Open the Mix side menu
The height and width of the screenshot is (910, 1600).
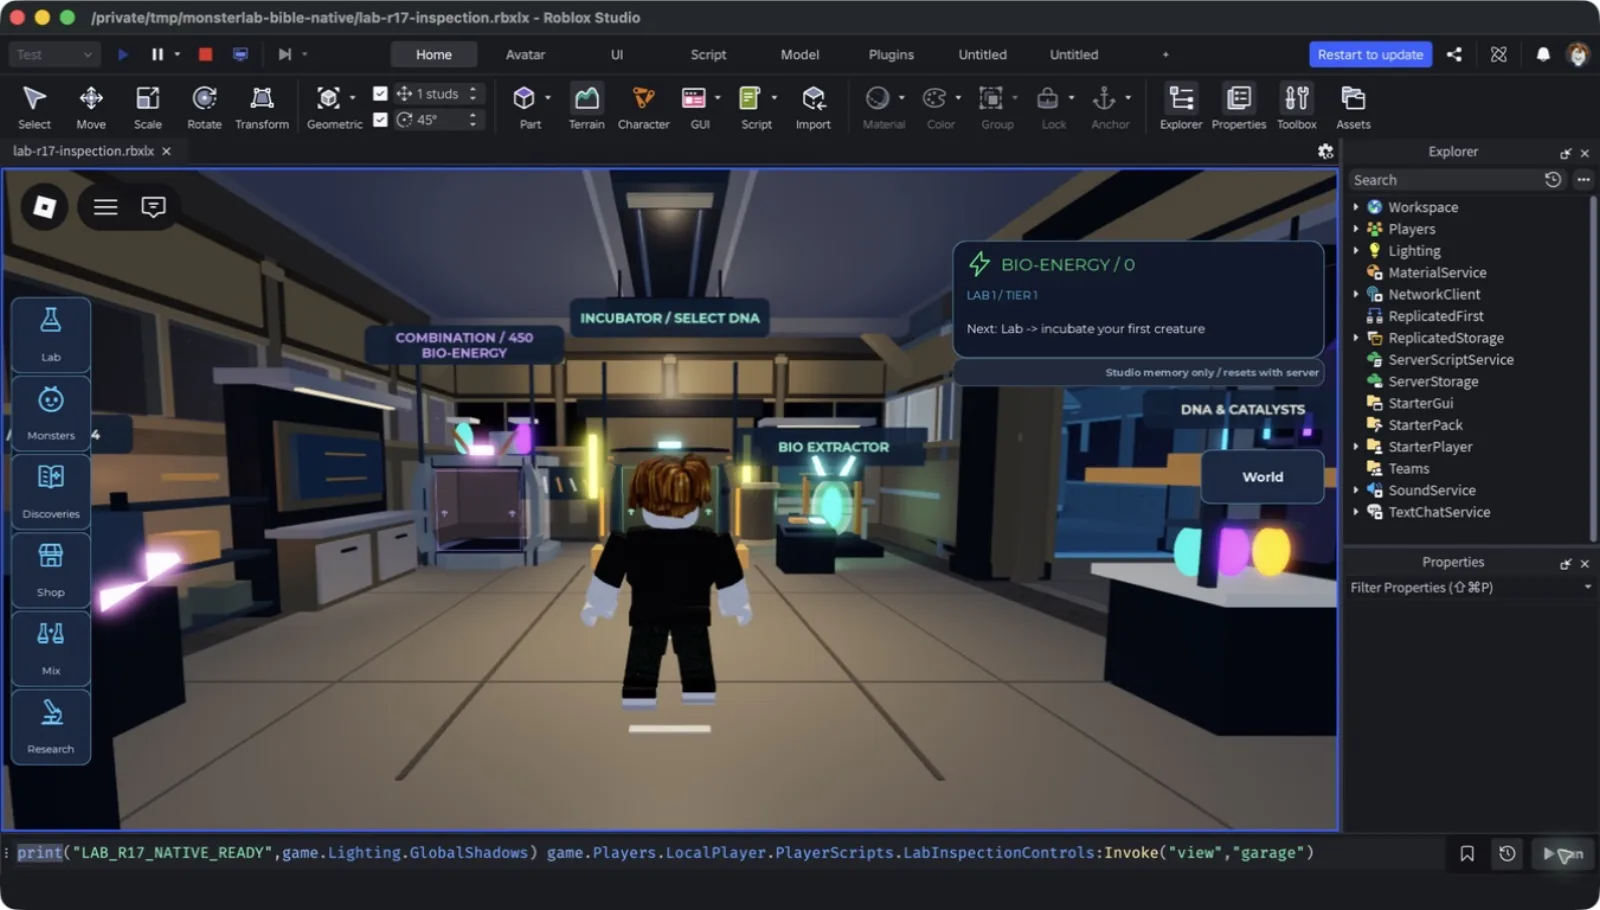pos(51,648)
